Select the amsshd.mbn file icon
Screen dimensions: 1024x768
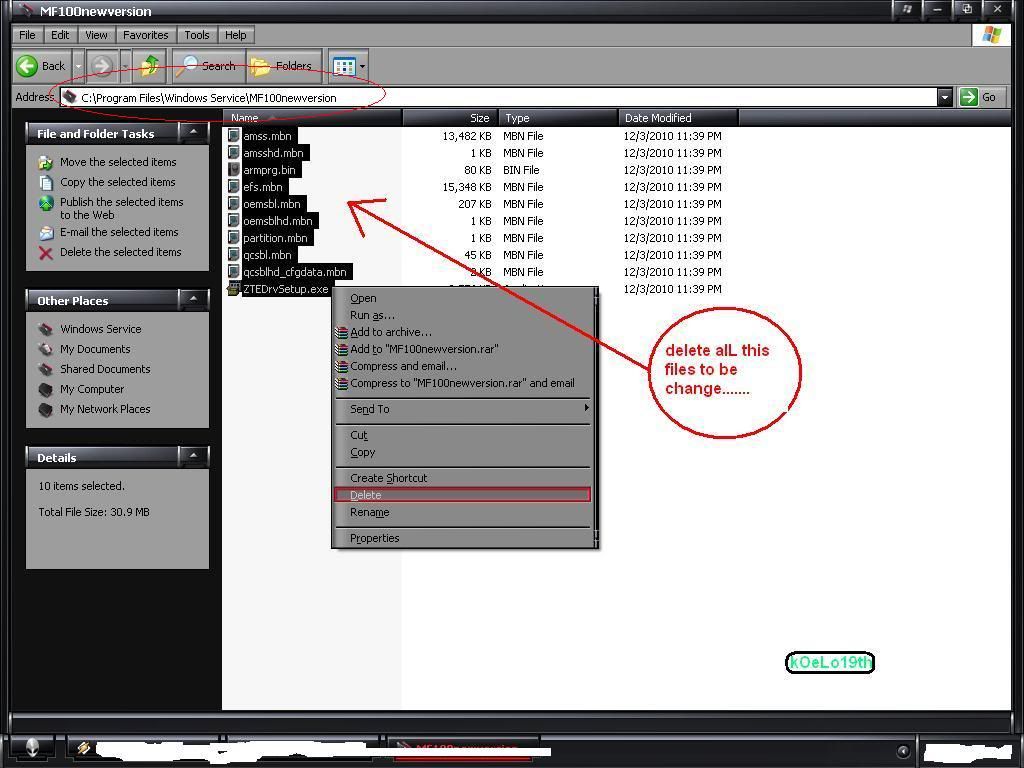234,153
